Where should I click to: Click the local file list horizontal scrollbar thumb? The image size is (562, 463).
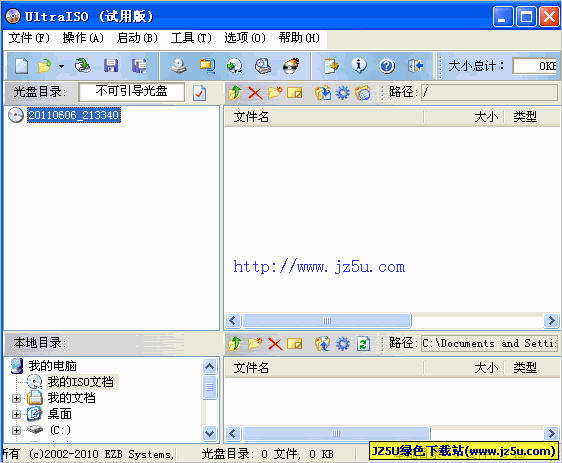(x=336, y=434)
